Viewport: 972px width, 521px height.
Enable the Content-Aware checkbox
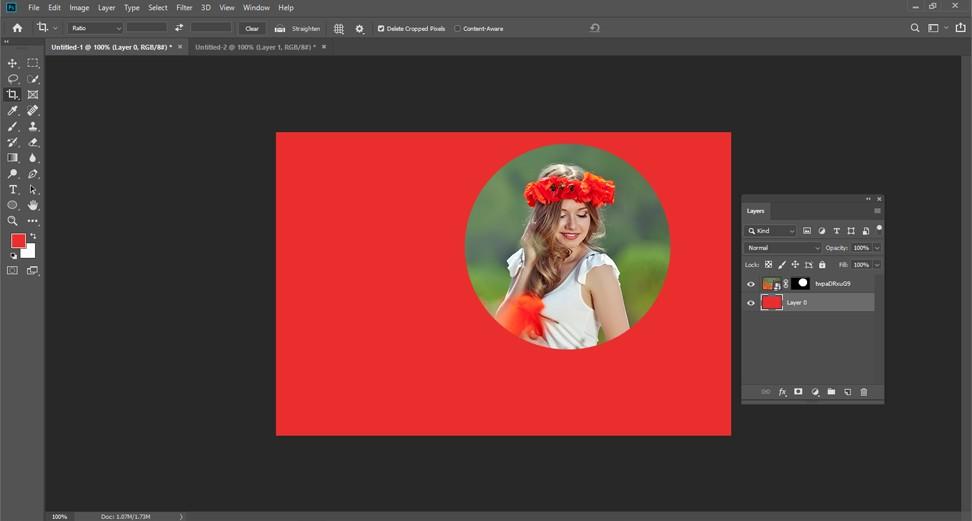[457, 29]
